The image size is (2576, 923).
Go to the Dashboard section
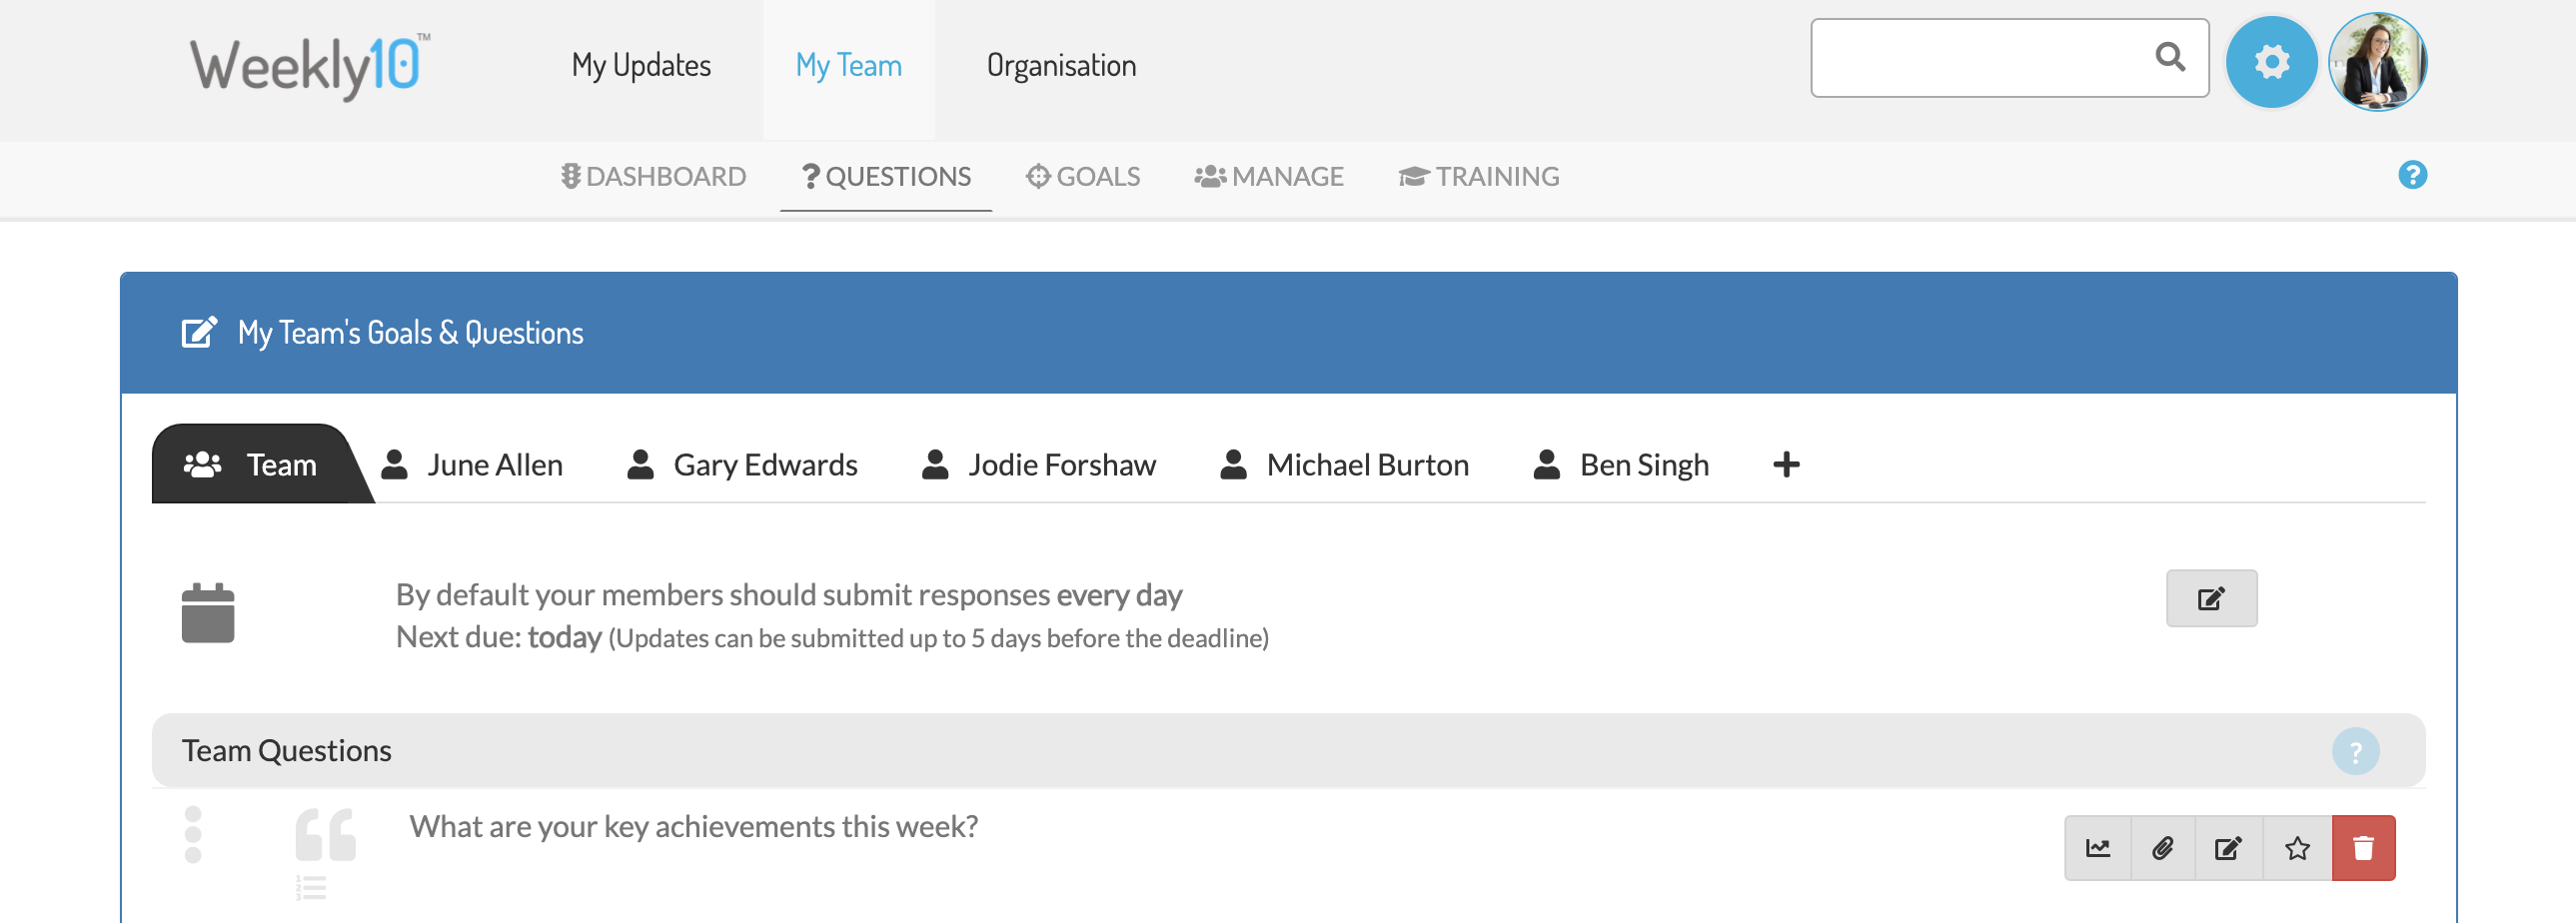pyautogui.click(x=653, y=177)
